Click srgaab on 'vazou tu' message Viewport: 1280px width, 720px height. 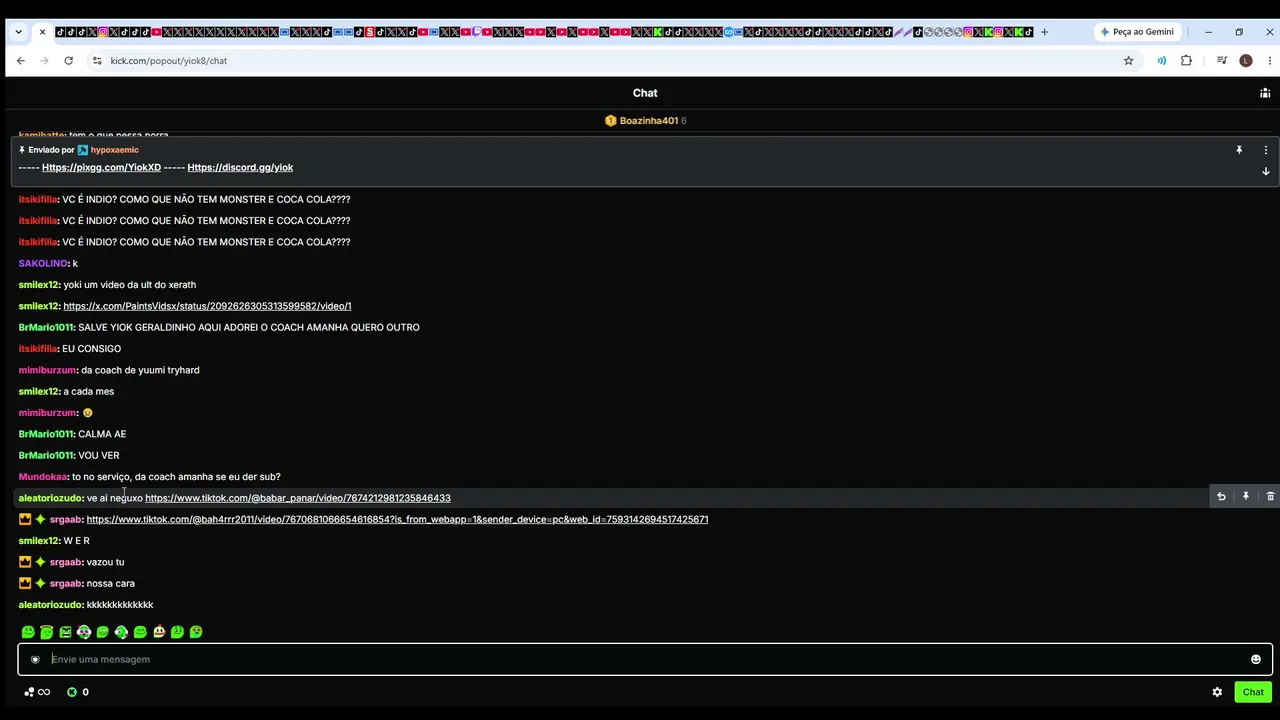[66, 562]
